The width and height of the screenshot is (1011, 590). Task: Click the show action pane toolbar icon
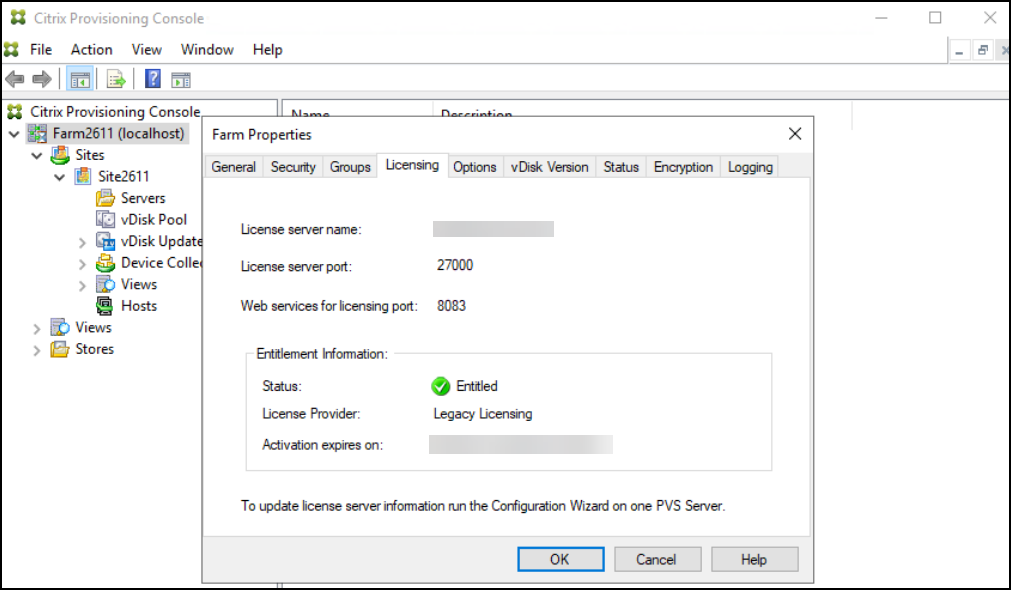(181, 79)
